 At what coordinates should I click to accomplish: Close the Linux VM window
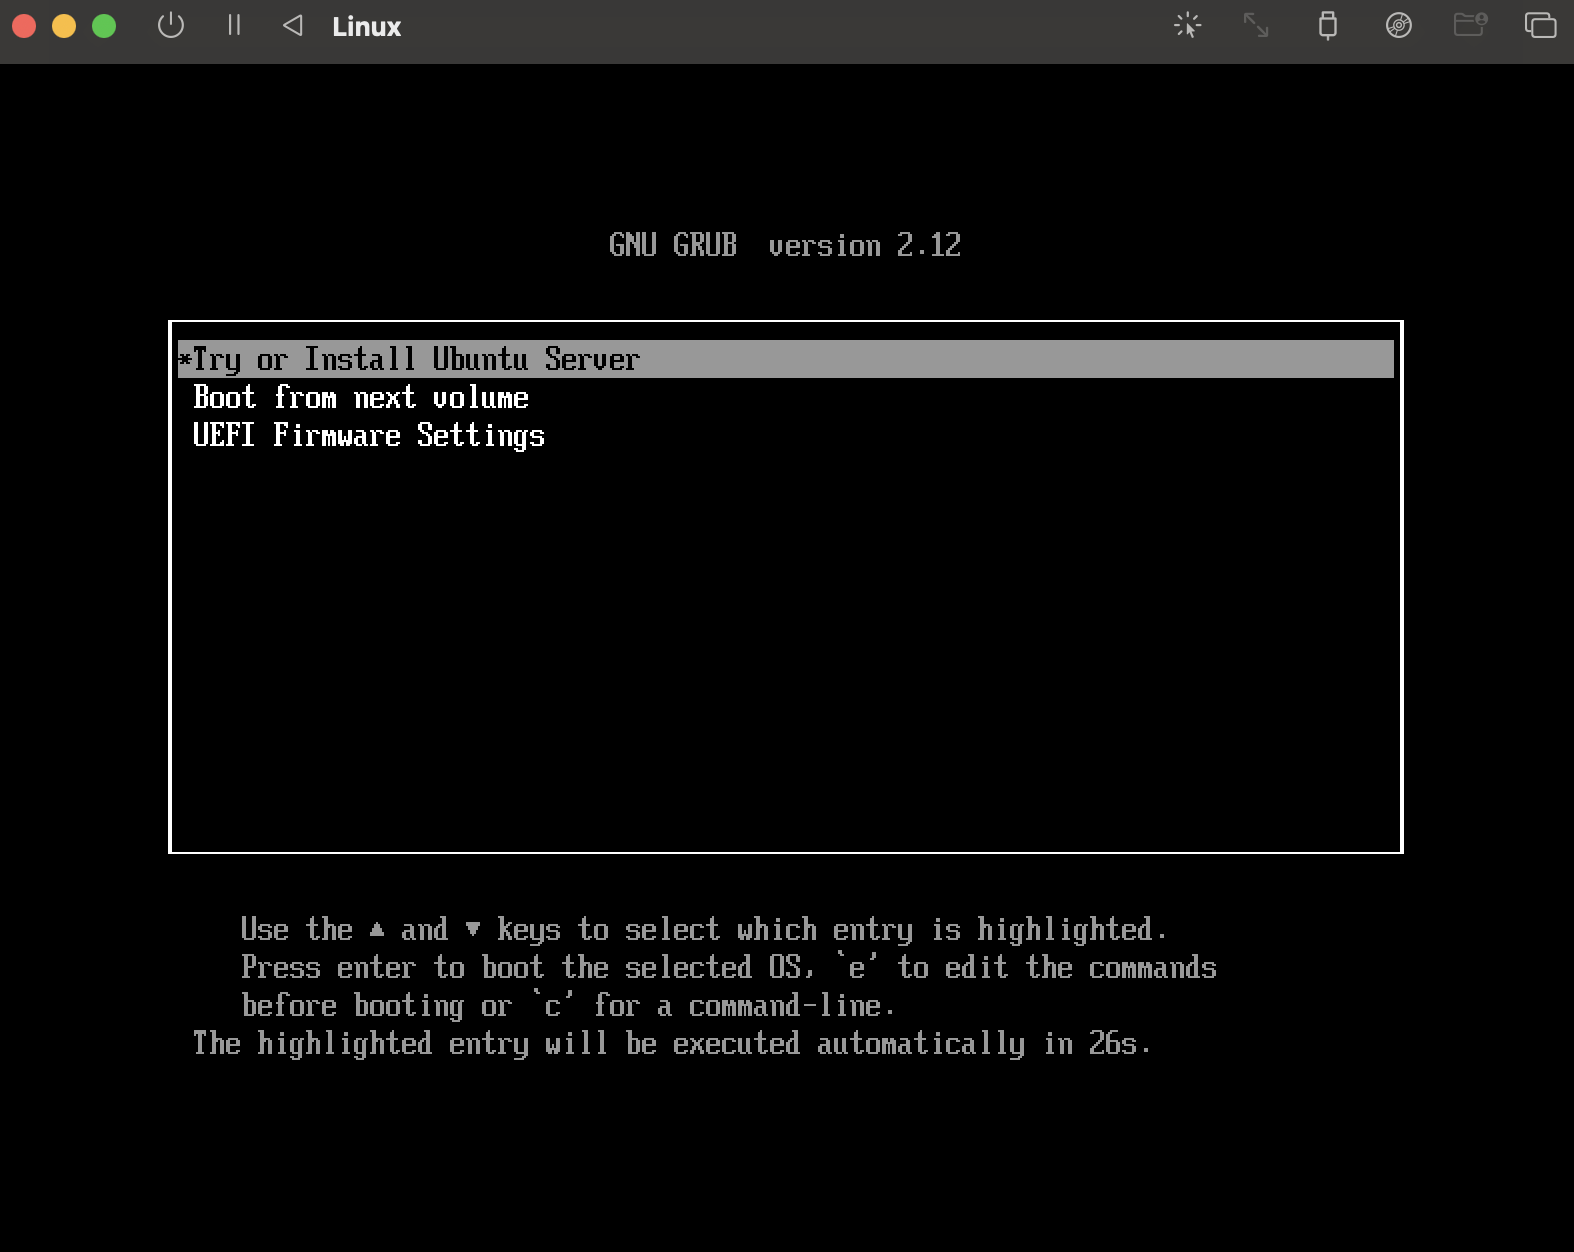click(24, 26)
